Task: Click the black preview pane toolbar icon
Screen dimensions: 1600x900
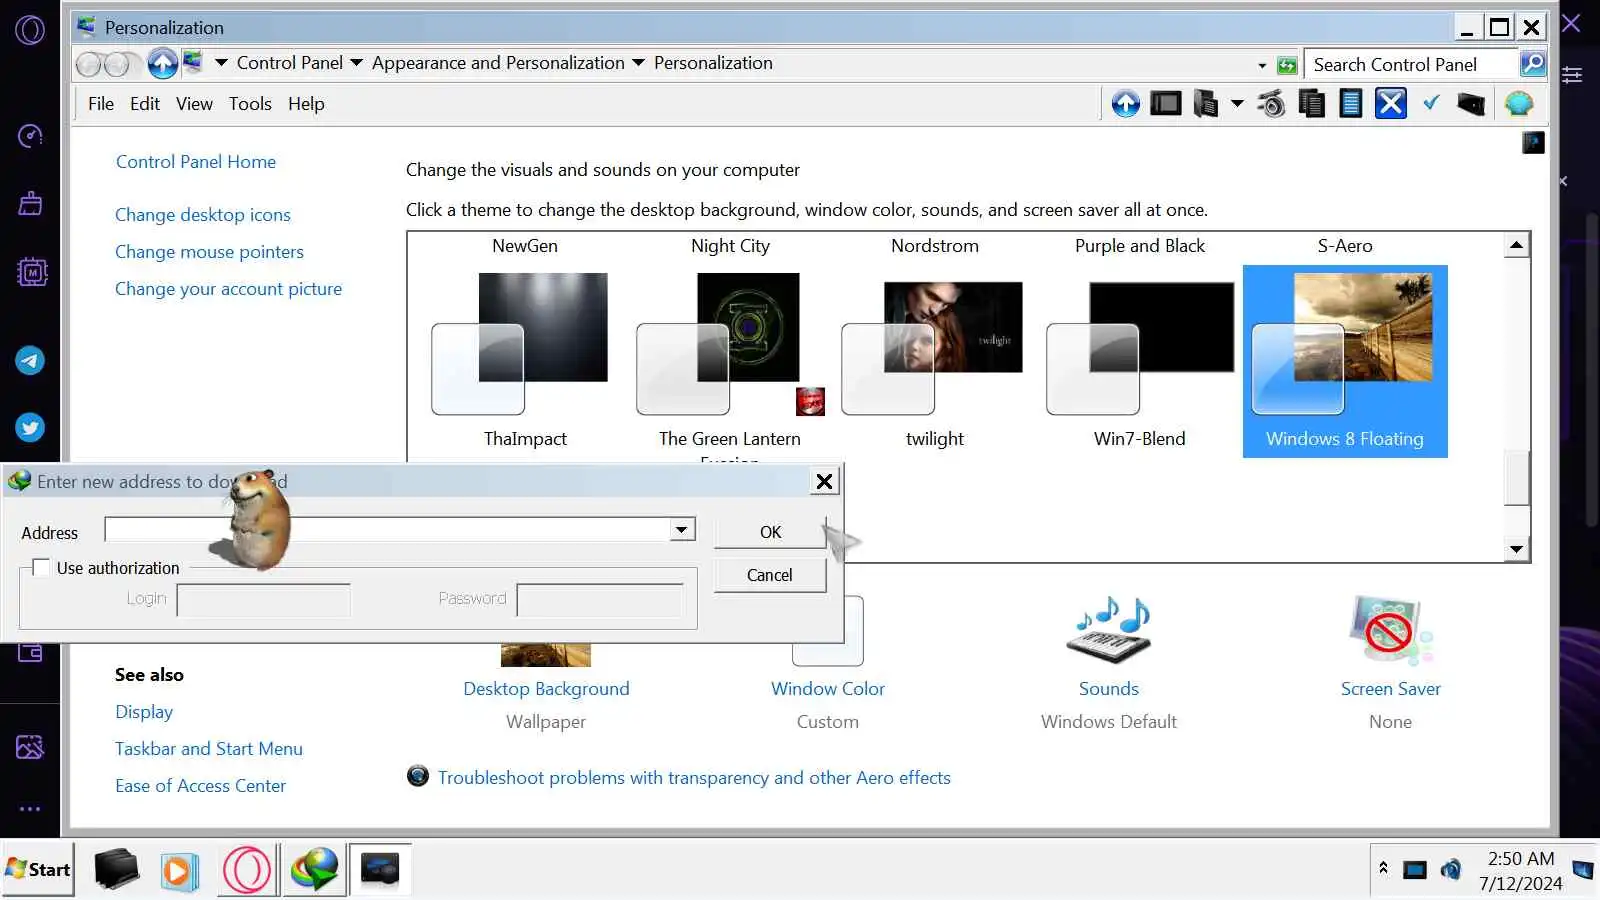Action: click(1166, 103)
